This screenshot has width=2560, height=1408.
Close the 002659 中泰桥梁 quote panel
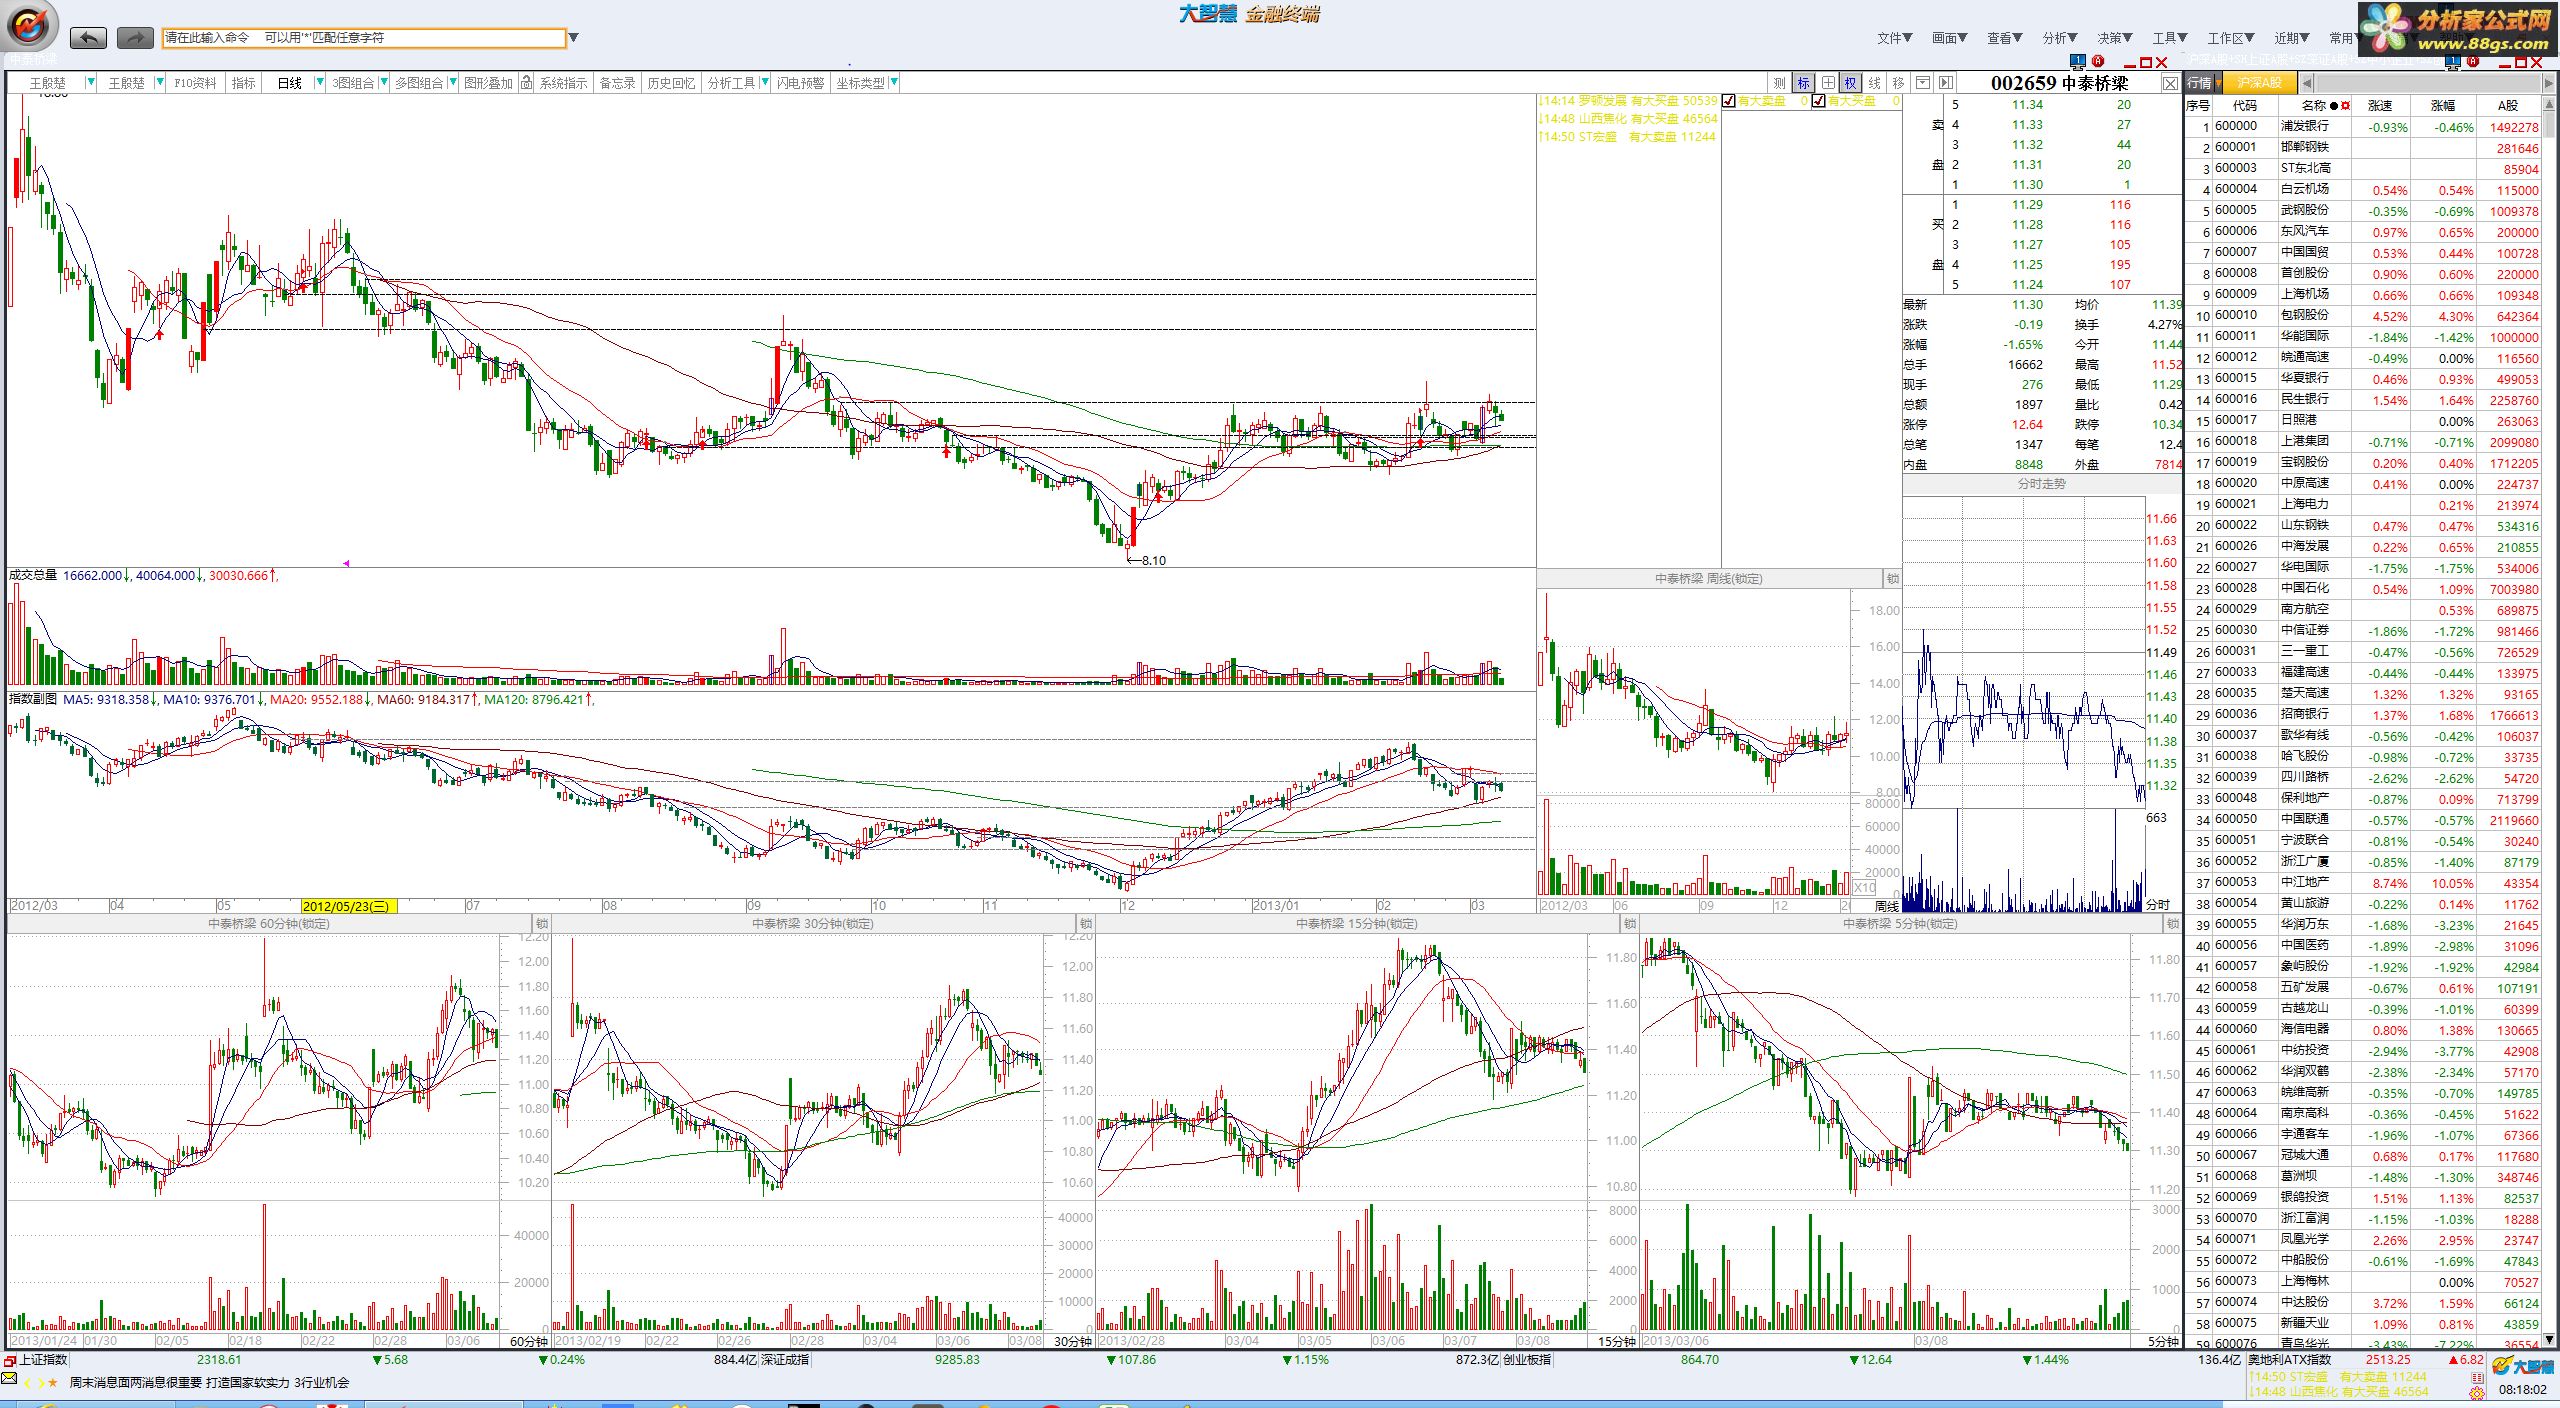tap(2170, 83)
